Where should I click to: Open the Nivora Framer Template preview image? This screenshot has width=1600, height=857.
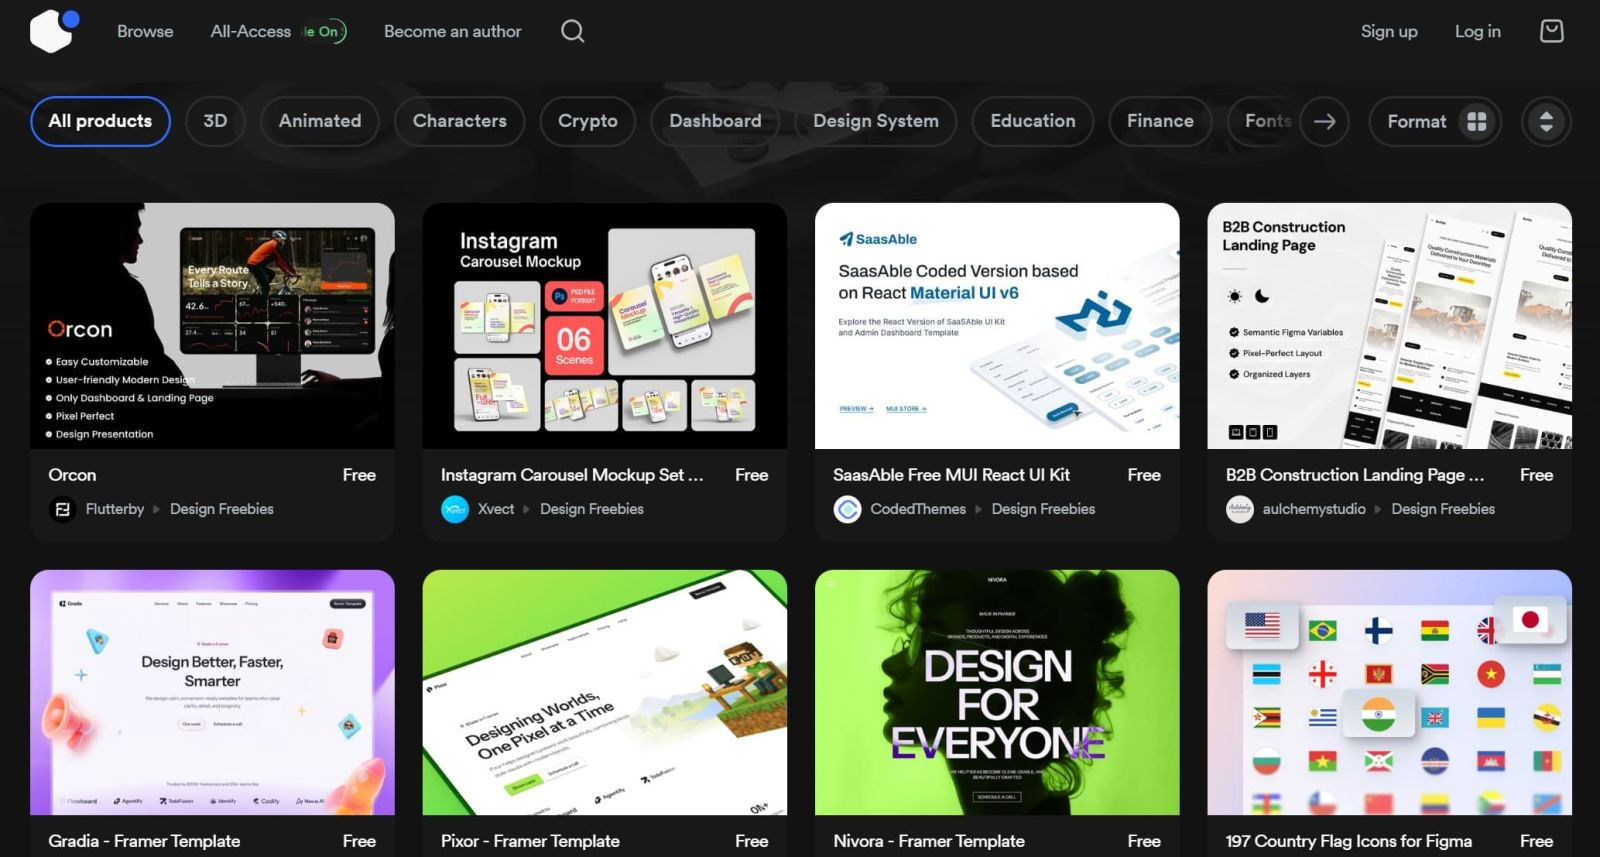(x=996, y=692)
